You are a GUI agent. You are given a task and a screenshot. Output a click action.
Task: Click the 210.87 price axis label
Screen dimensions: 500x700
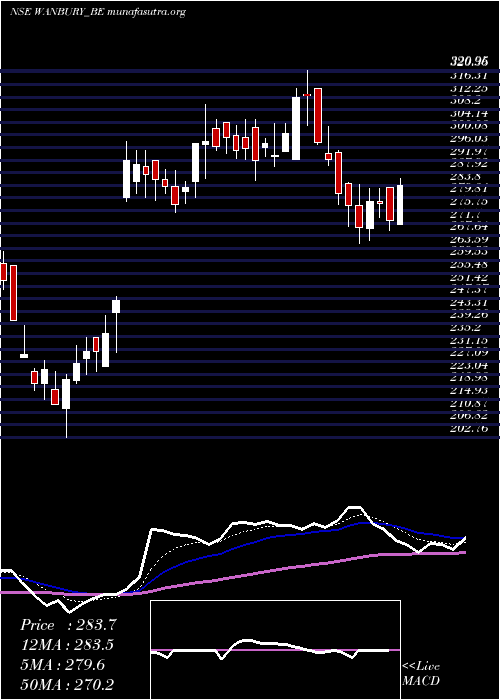point(468,403)
